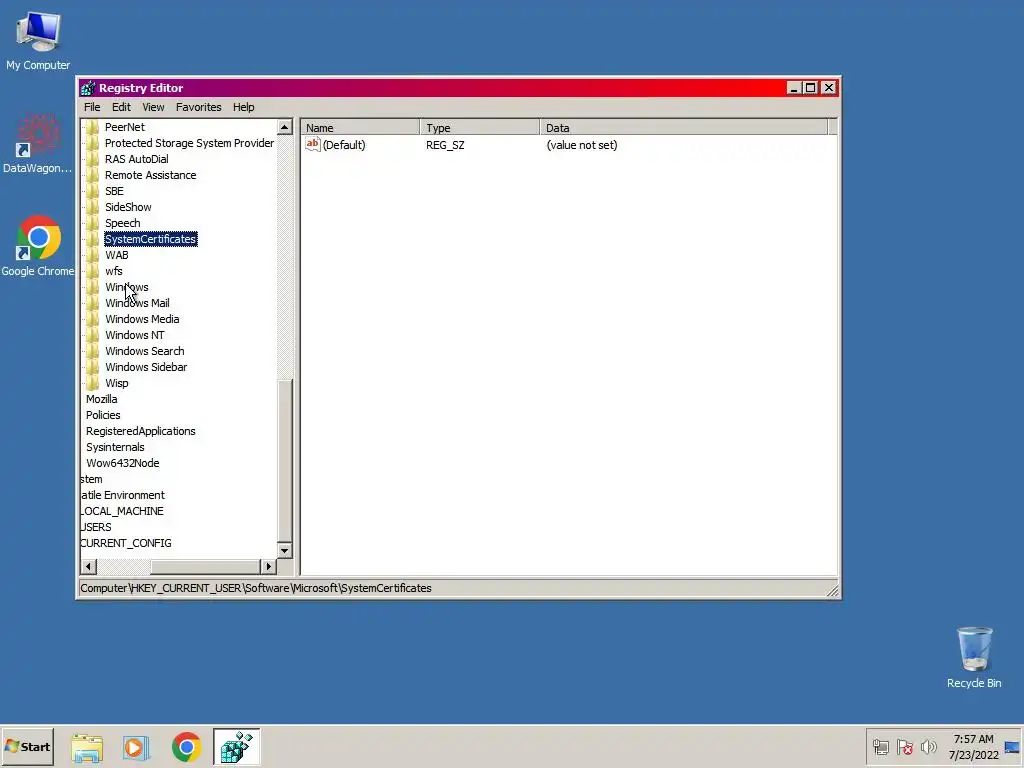
Task: Select the Windows Sidebar key
Action: [146, 367]
